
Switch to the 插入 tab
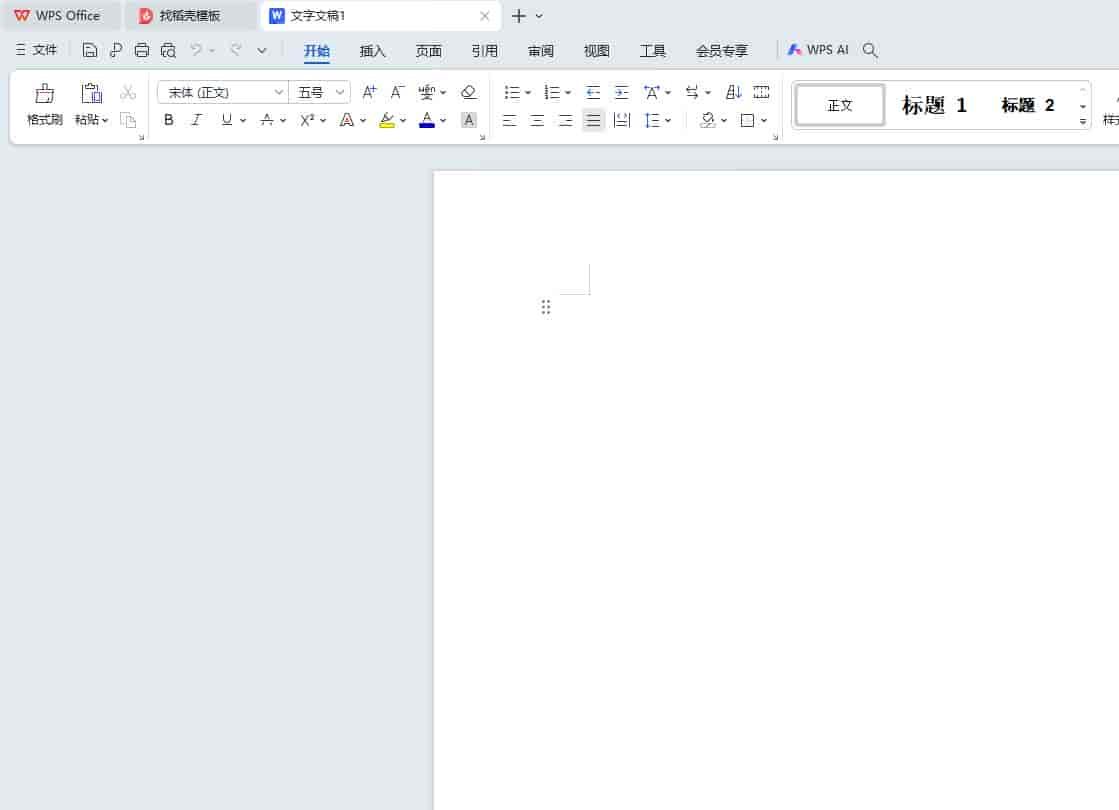[x=373, y=51]
